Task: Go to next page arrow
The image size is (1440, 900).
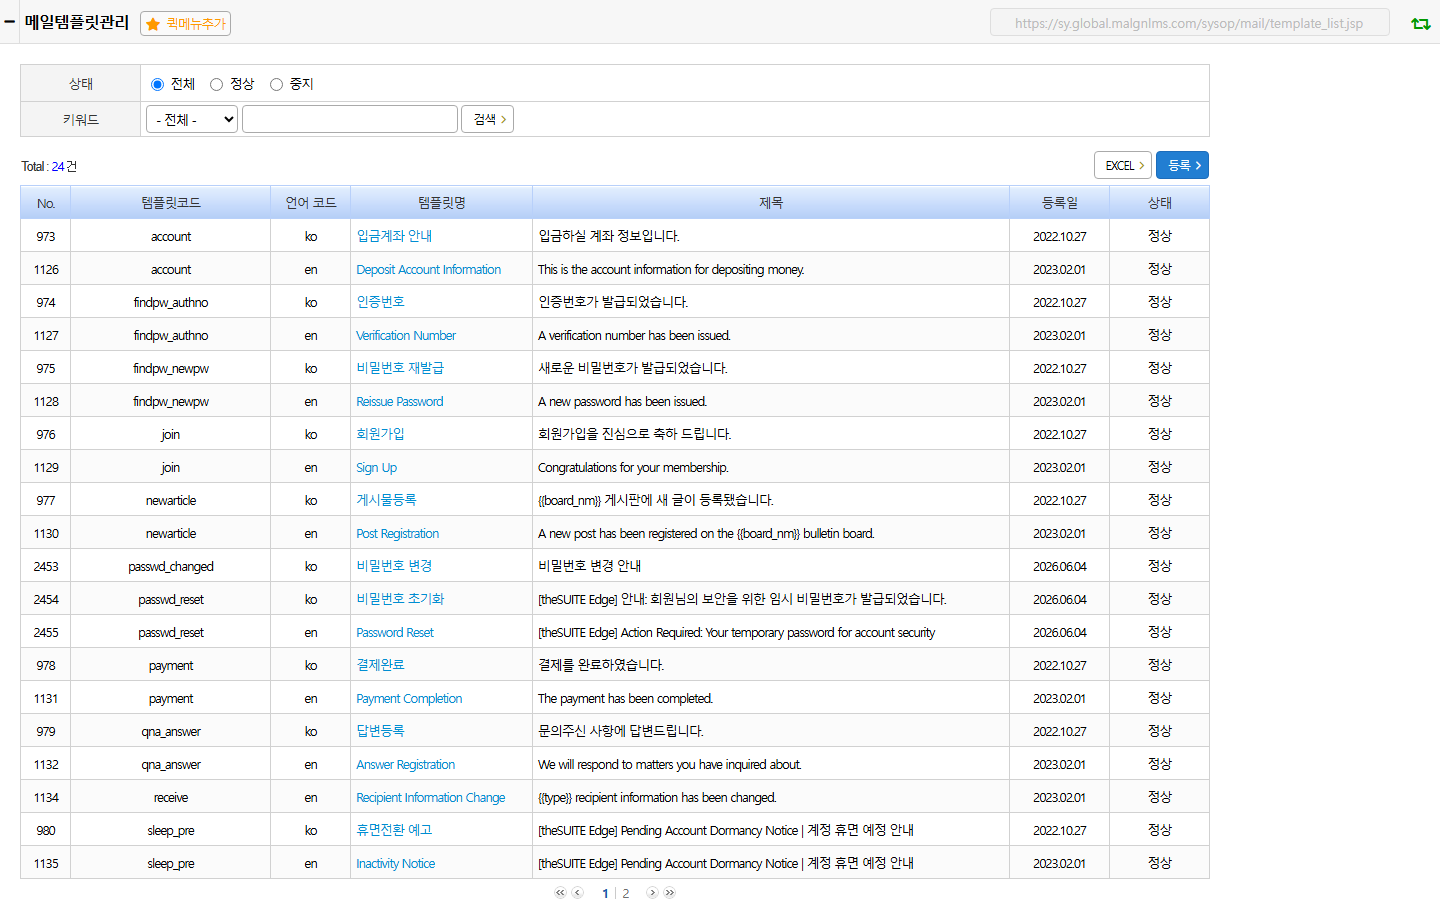Action: pos(652,893)
